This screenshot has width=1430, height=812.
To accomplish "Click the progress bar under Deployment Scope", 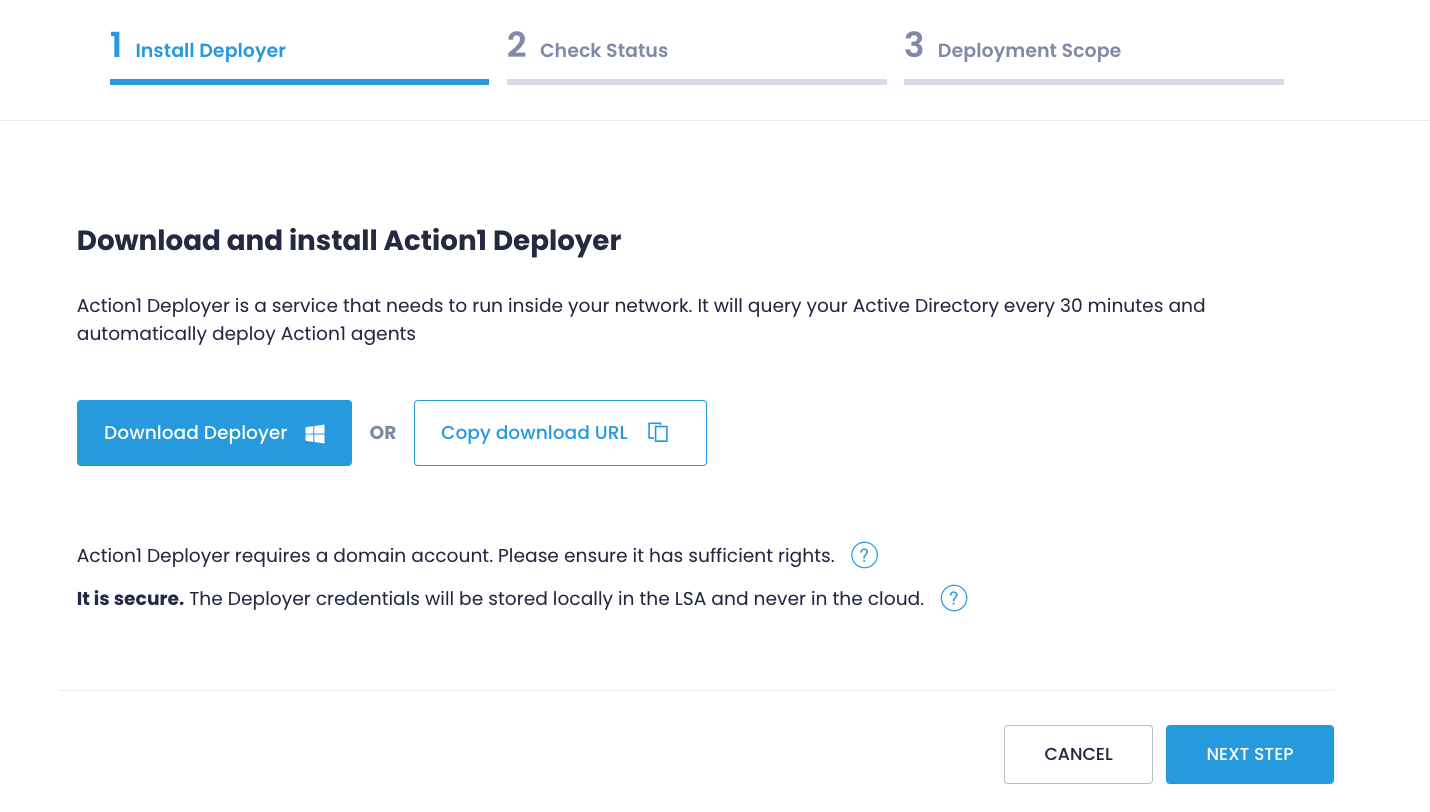I will pos(1093,84).
